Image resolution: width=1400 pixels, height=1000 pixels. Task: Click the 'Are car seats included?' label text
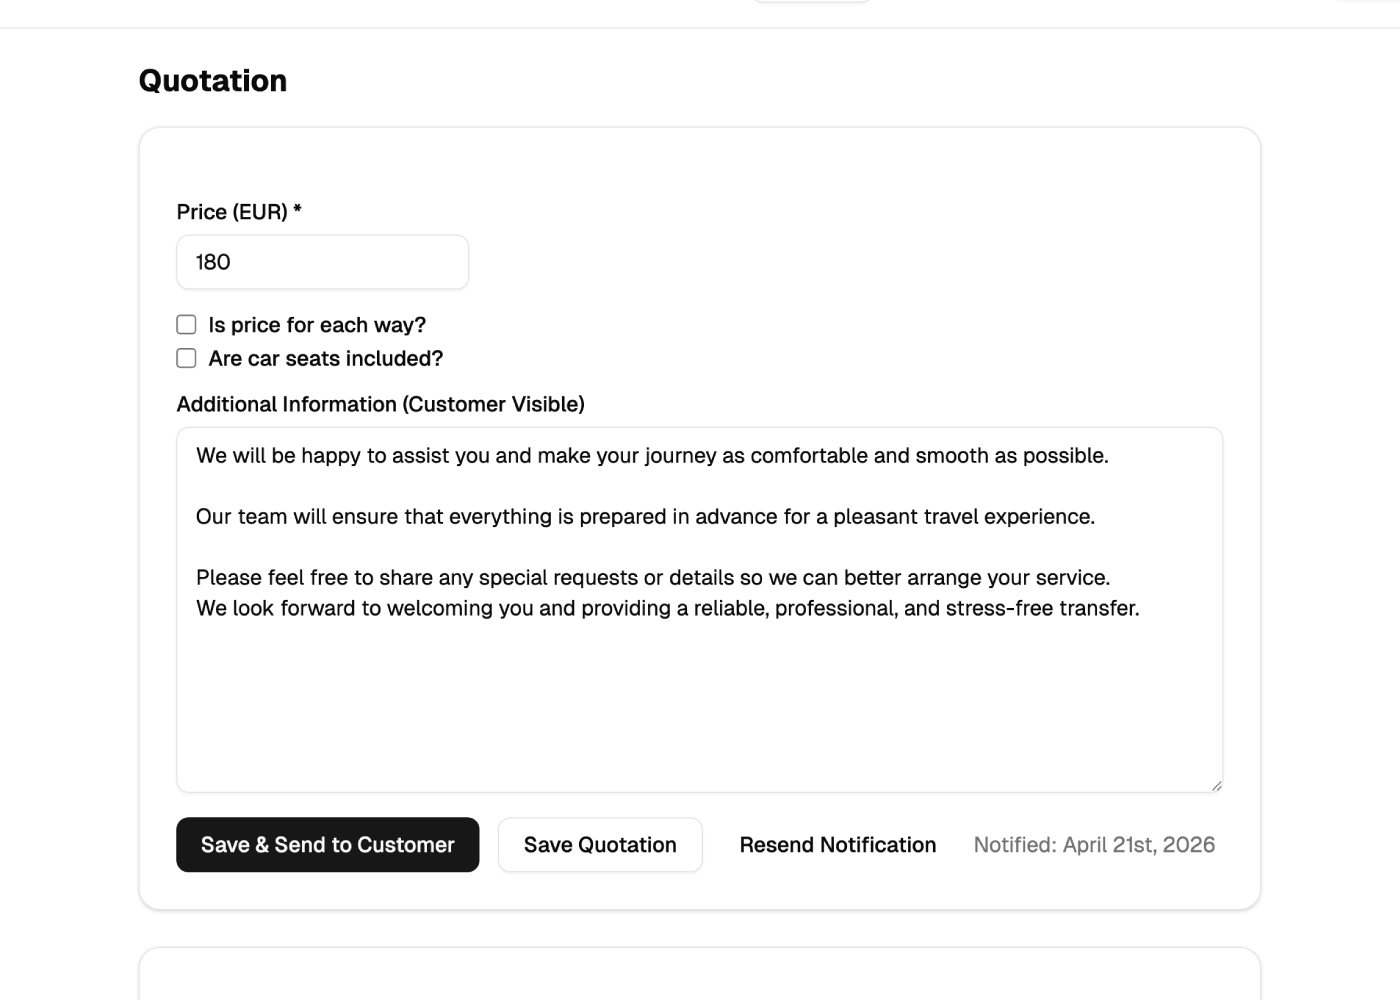(325, 357)
